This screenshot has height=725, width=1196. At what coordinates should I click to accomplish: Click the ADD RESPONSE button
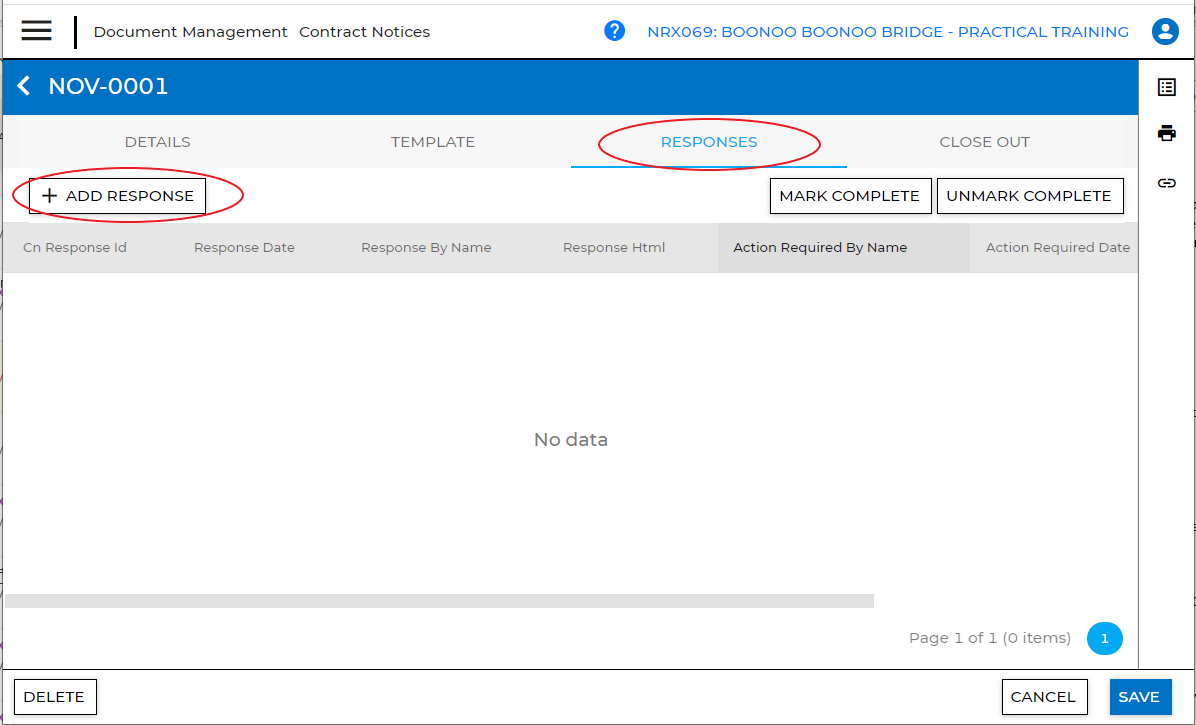(117, 196)
